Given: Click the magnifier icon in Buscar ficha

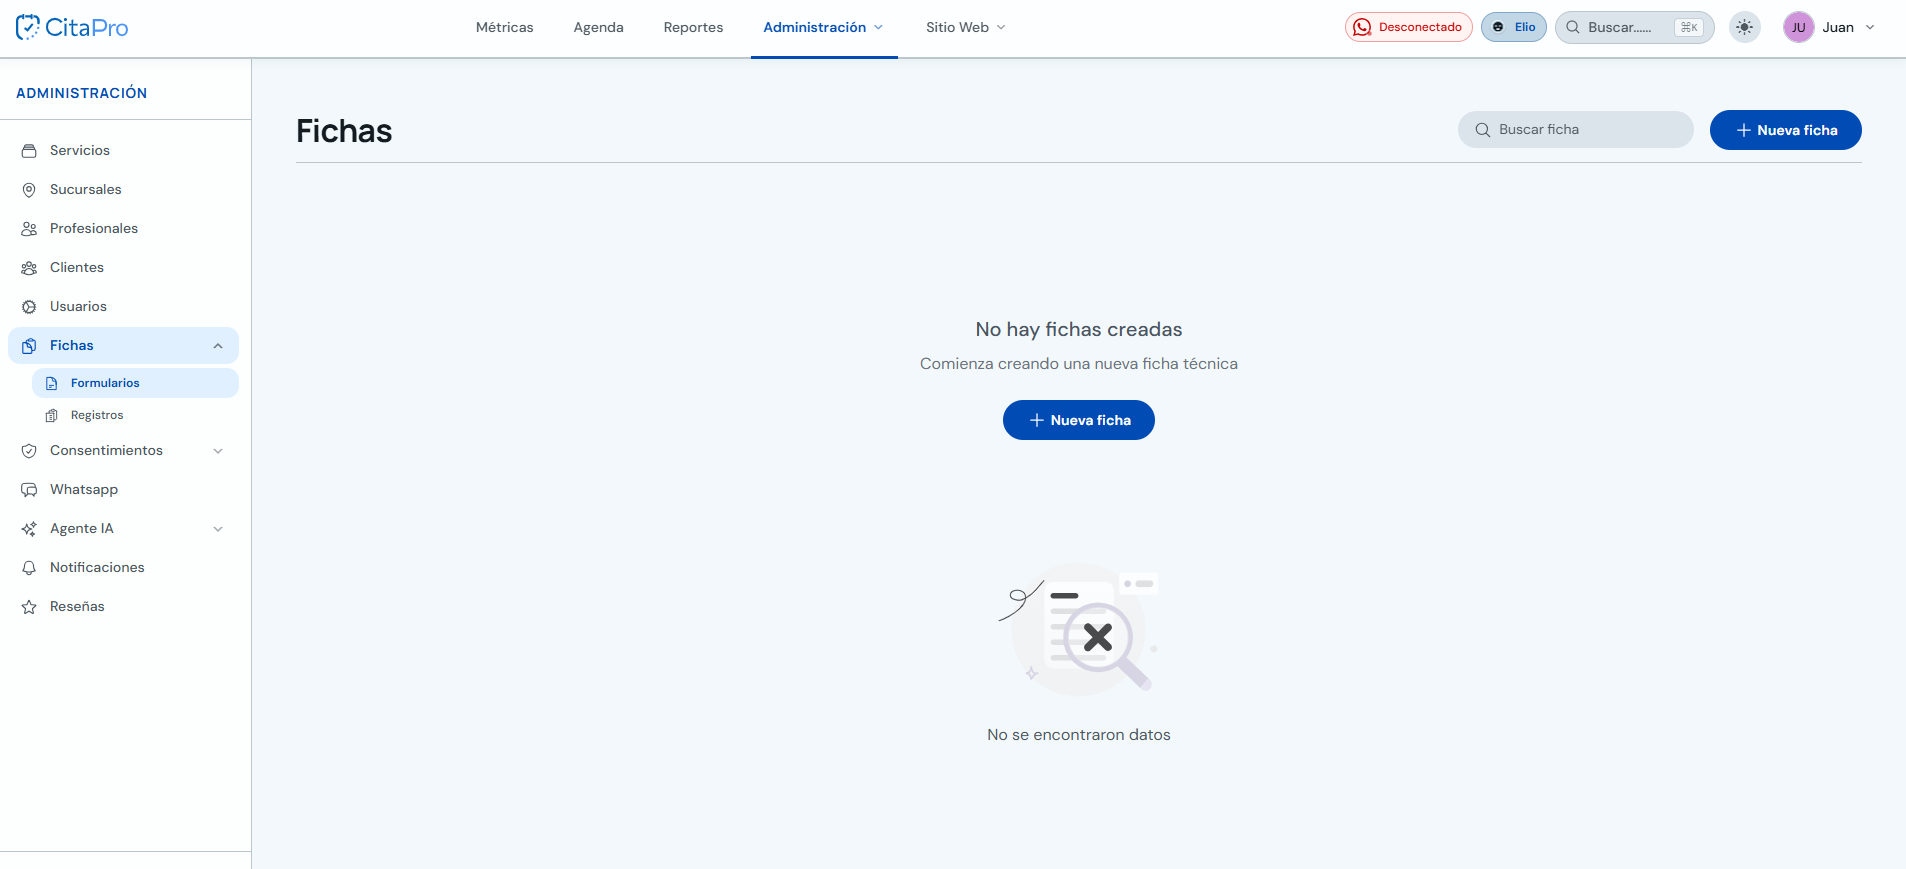Looking at the screenshot, I should pos(1483,130).
